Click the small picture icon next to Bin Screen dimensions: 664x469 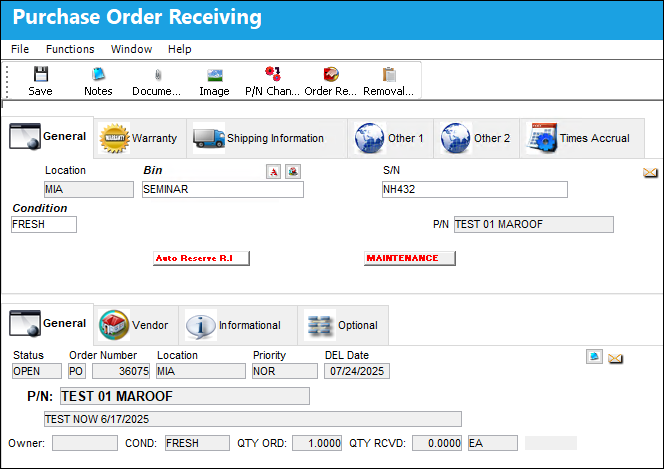pyautogui.click(x=293, y=172)
